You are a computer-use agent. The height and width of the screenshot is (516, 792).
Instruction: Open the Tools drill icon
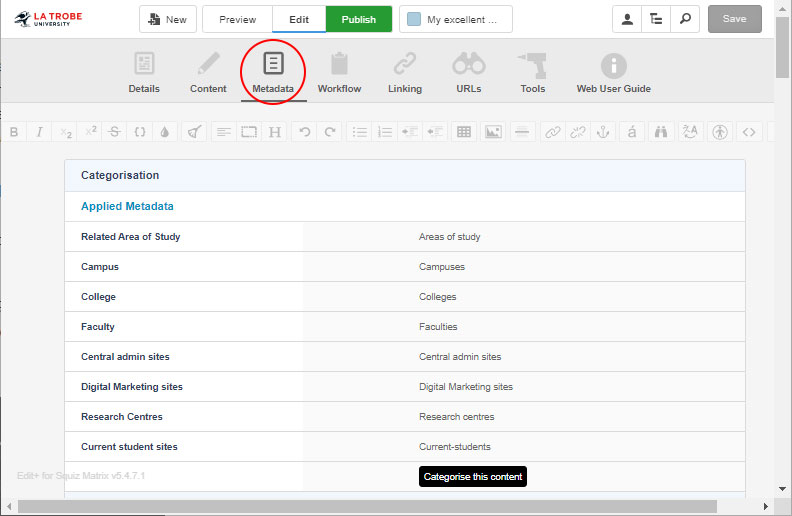(532, 65)
